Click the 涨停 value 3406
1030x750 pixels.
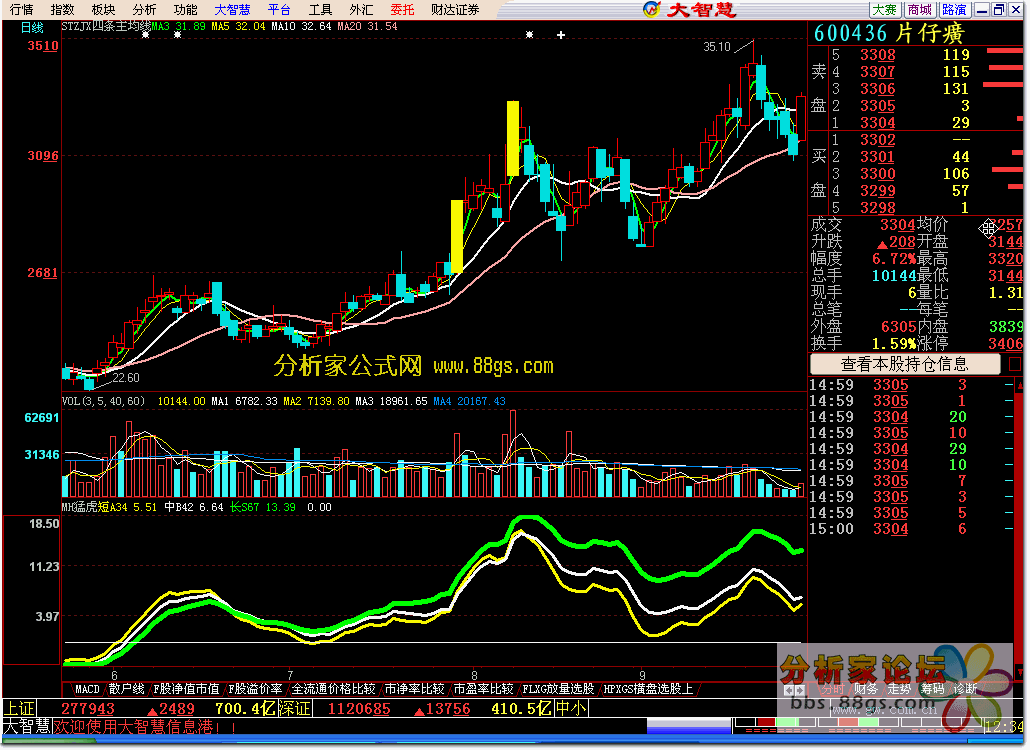[1005, 343]
